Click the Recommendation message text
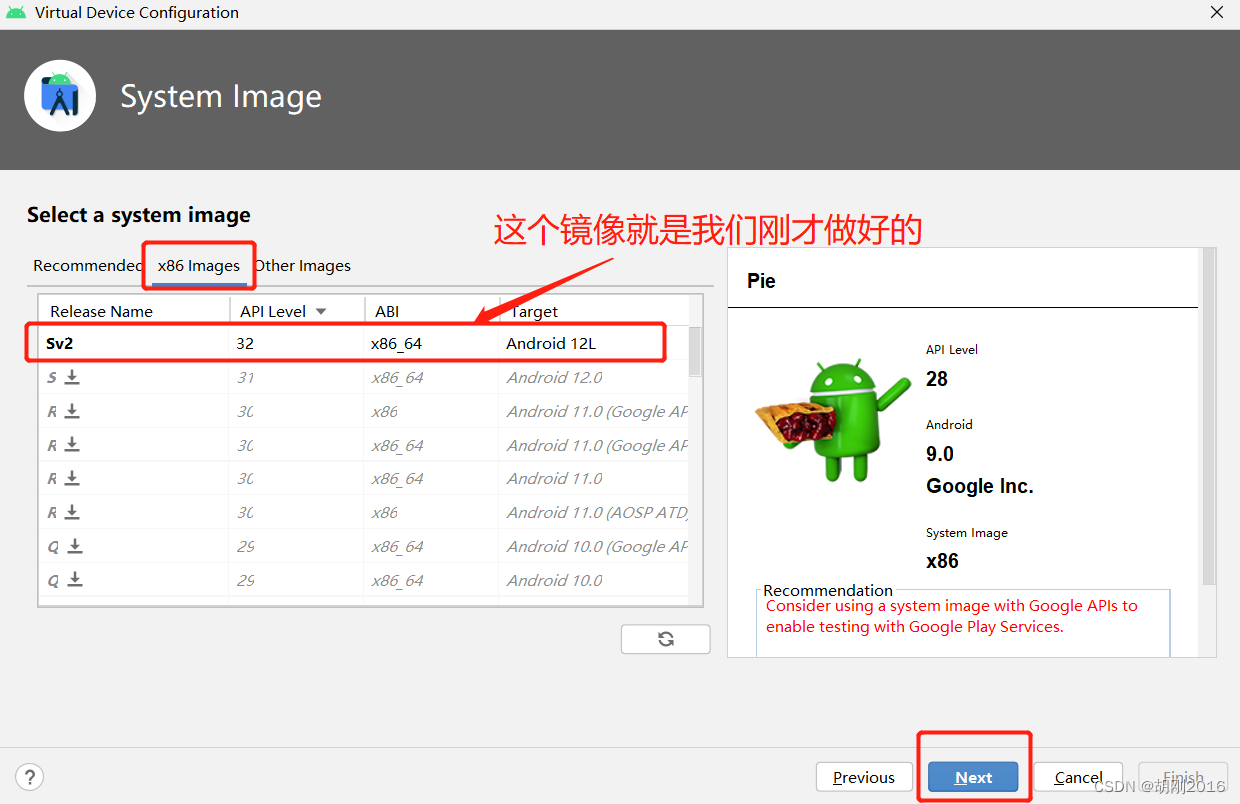The width and height of the screenshot is (1240, 804). click(952, 616)
